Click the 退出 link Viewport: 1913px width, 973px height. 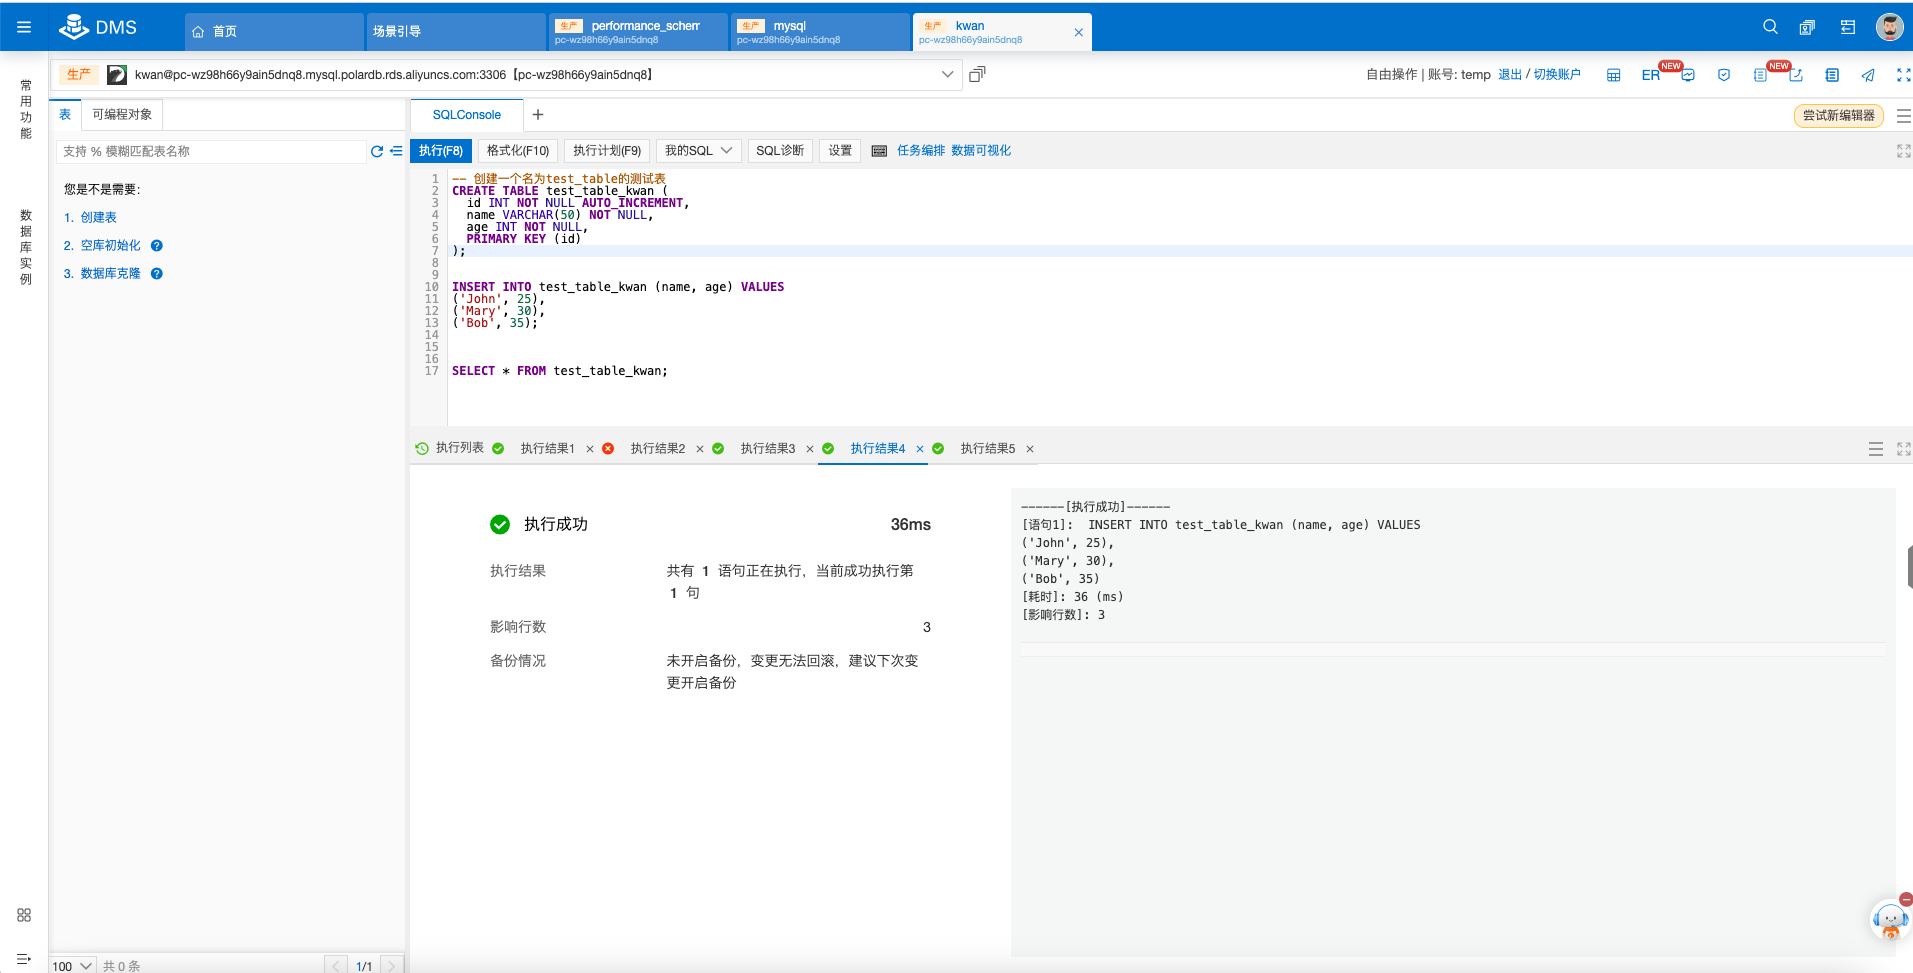tap(1510, 75)
